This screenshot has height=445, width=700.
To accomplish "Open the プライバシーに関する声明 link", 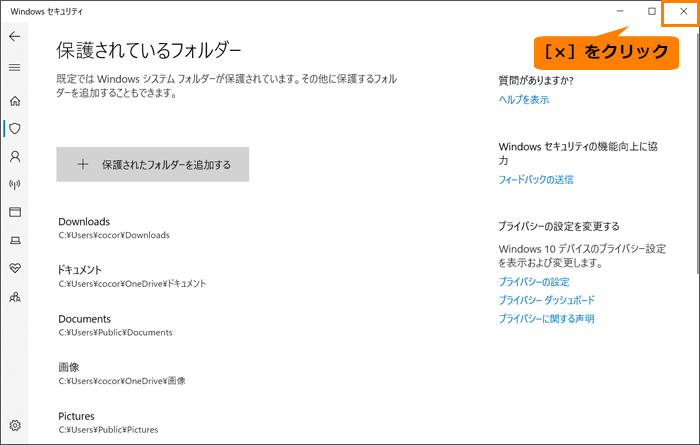I will coord(546,319).
